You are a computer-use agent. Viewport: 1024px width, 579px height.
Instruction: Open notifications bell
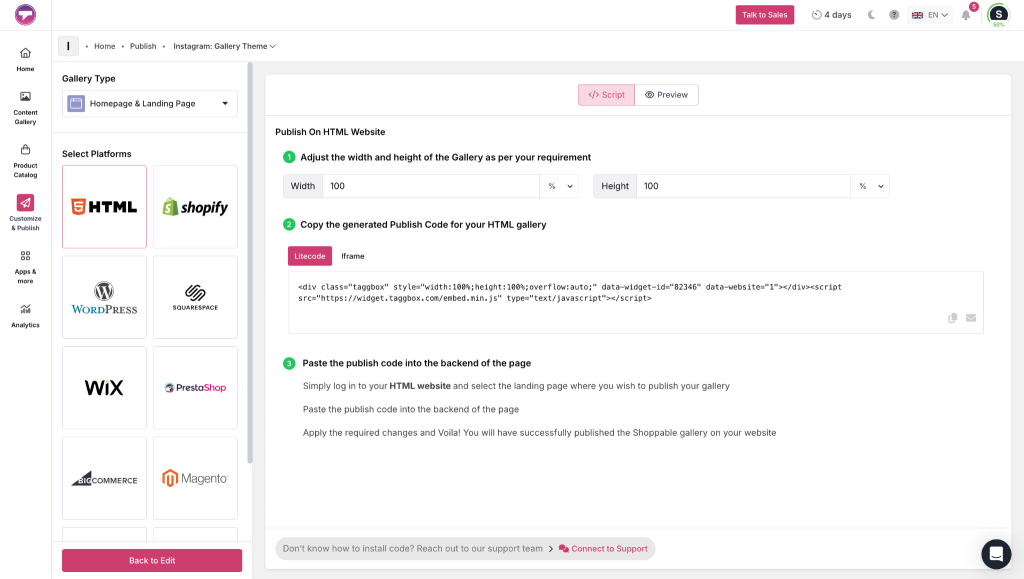pos(966,14)
